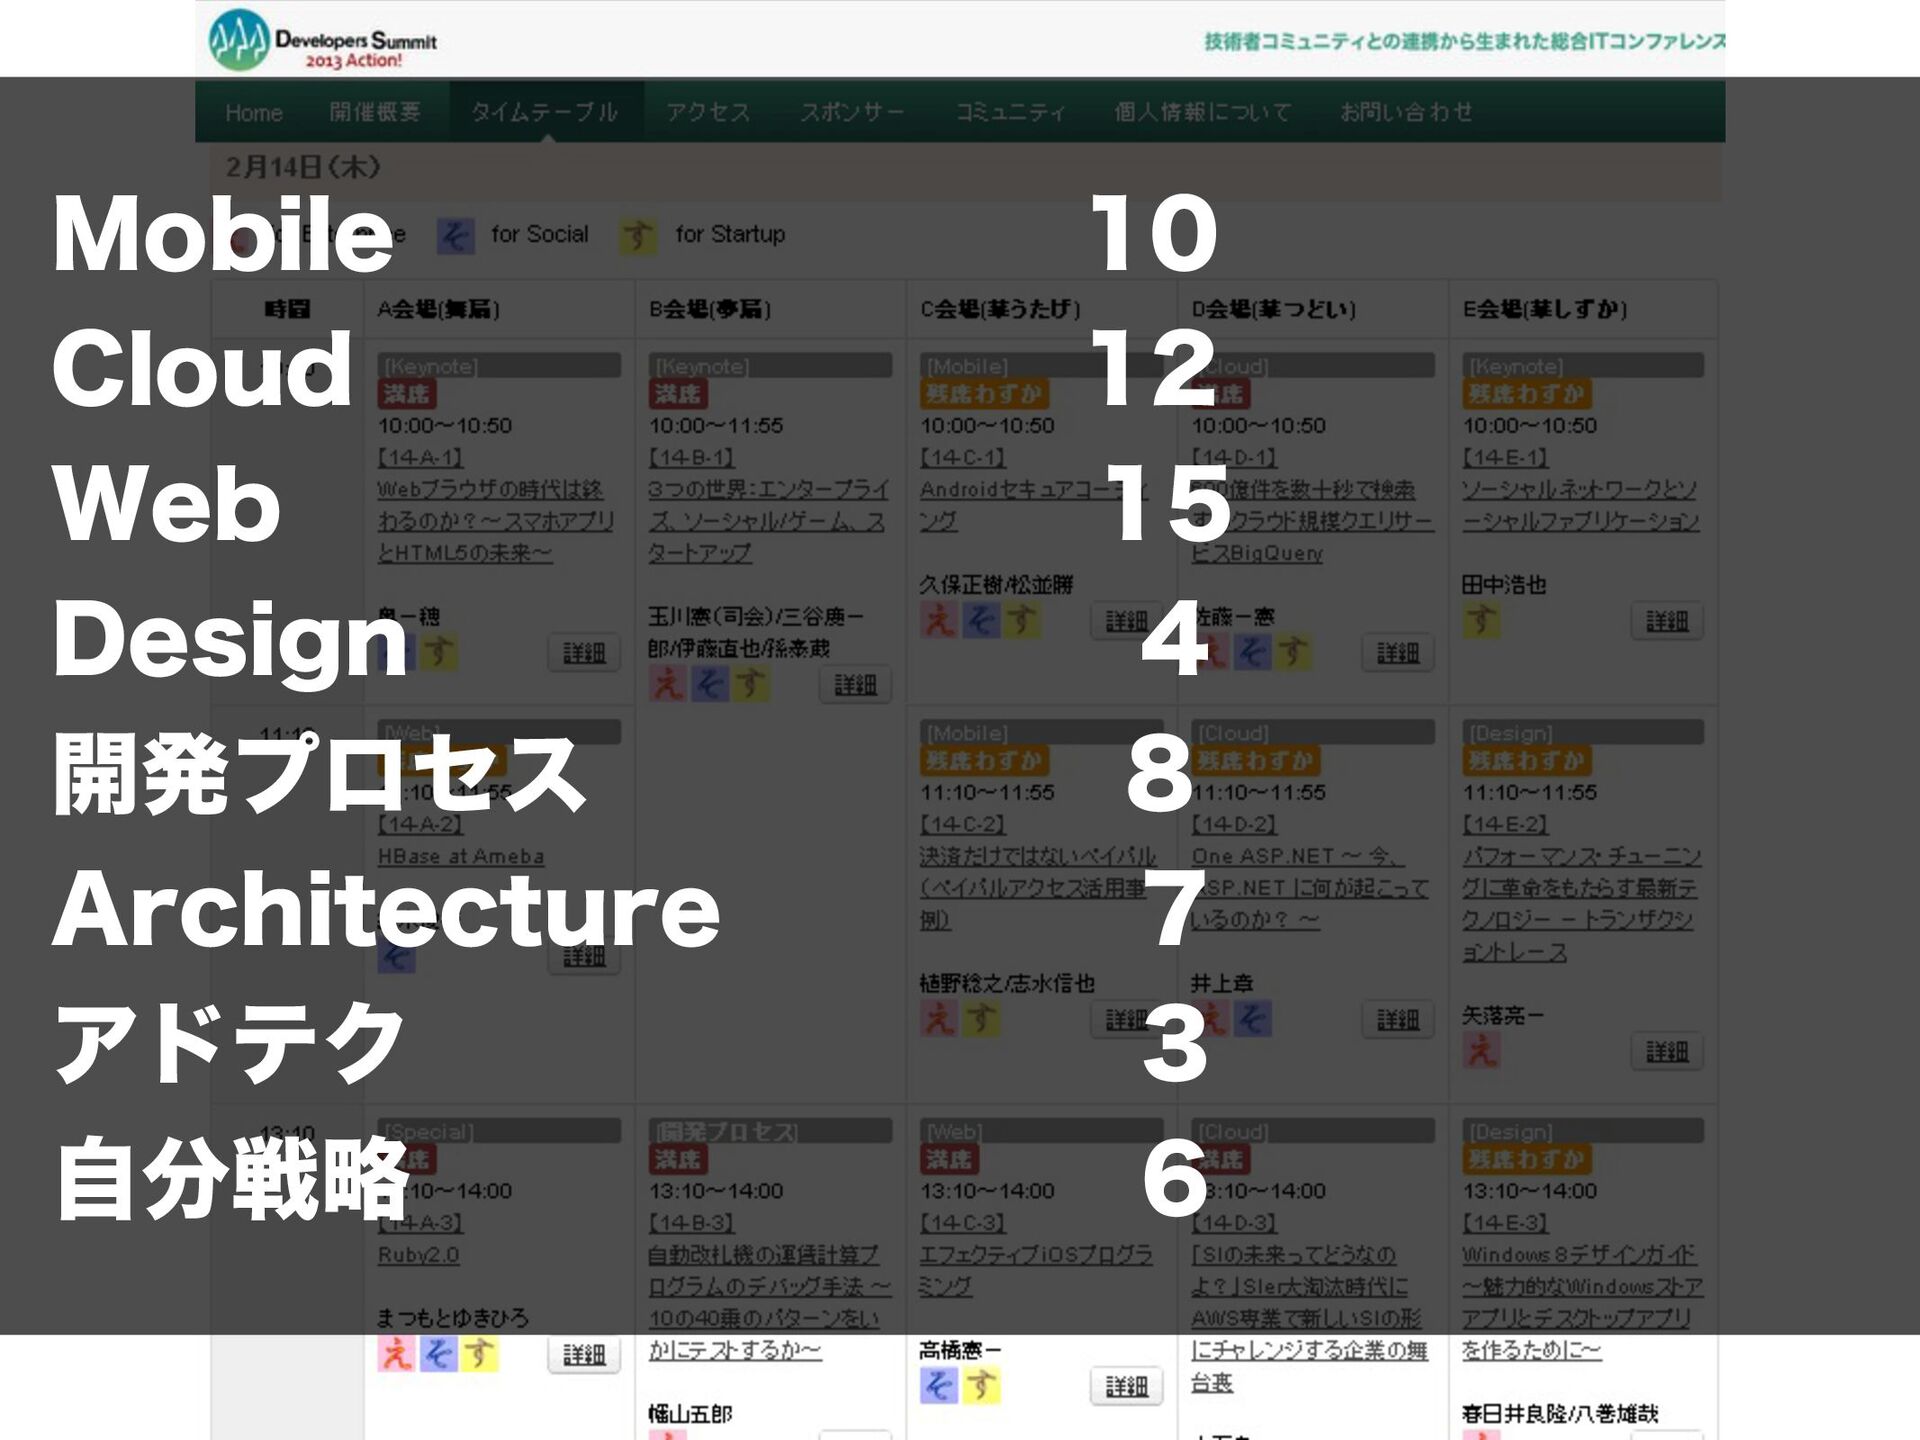Click the 2月14日(木) date heading
The height and width of the screenshot is (1440, 1920).
point(303,167)
